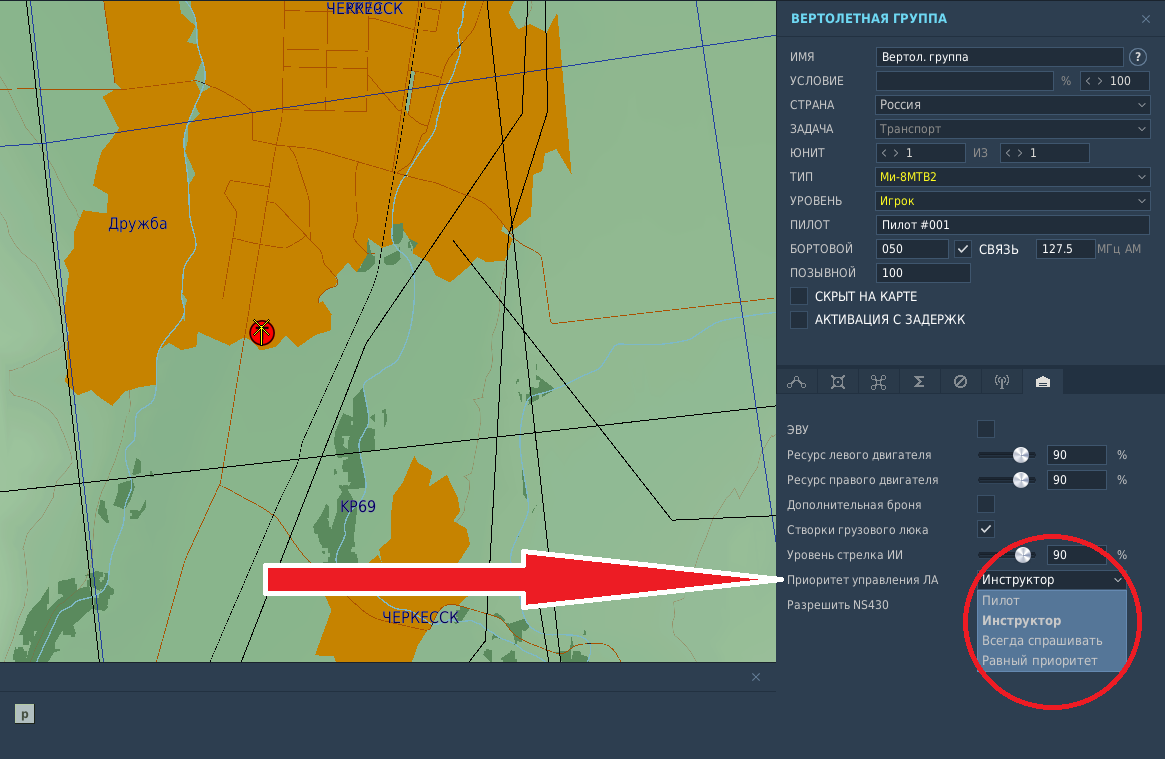Open the route waypoints tab icon
The width and height of the screenshot is (1165, 759).
tap(796, 382)
